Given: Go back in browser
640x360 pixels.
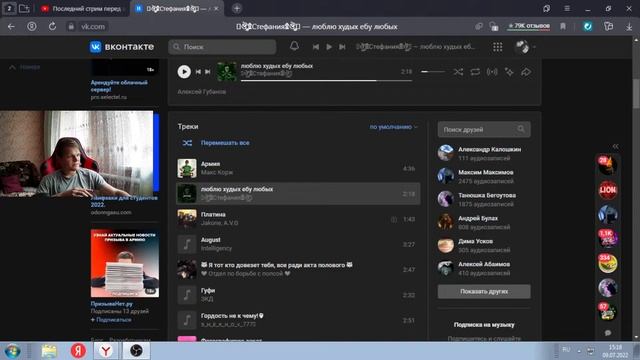Looking at the screenshot, I should [11, 27].
